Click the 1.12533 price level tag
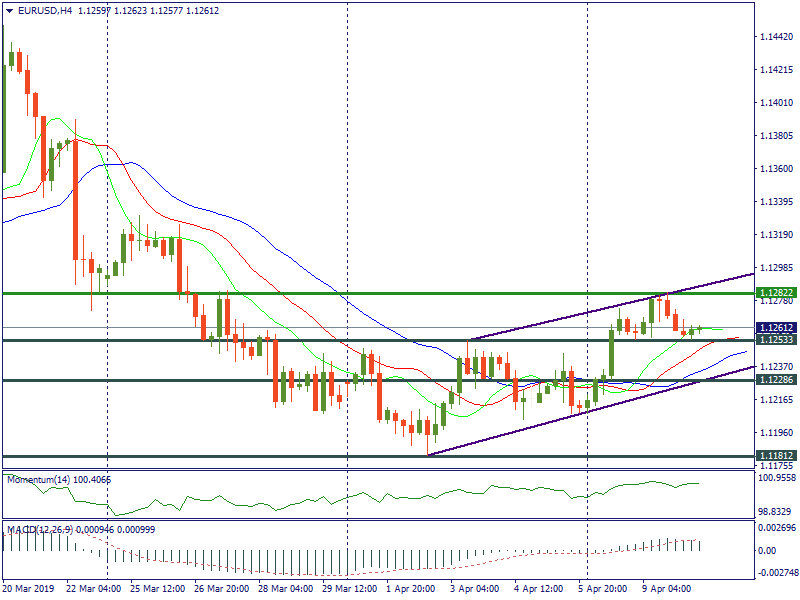The height and width of the screenshot is (600, 800). tap(776, 341)
